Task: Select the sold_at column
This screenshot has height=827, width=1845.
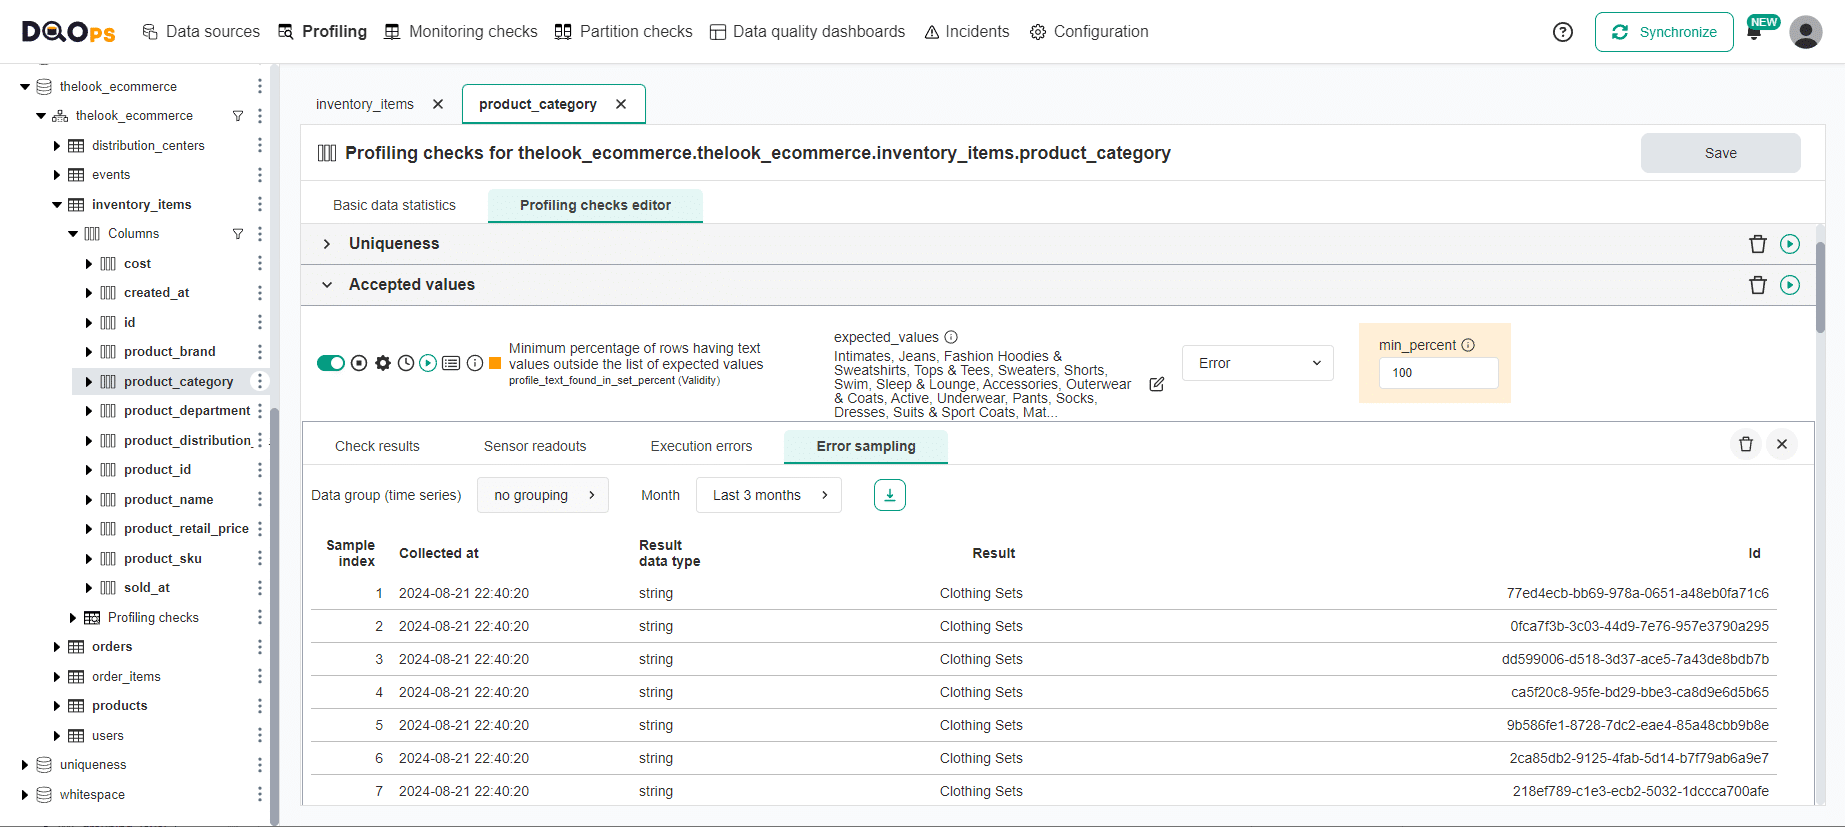Action: point(147,588)
